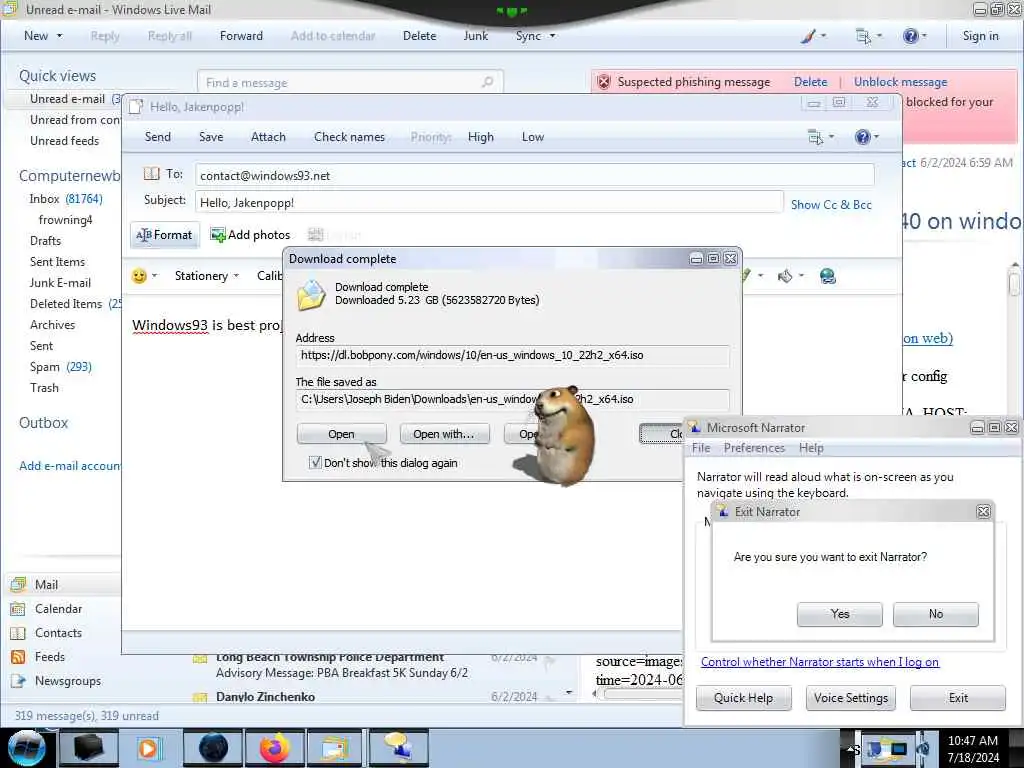Image resolution: width=1024 pixels, height=768 pixels.
Task: Click the download folder icon in Download complete dialog
Action: (x=312, y=295)
